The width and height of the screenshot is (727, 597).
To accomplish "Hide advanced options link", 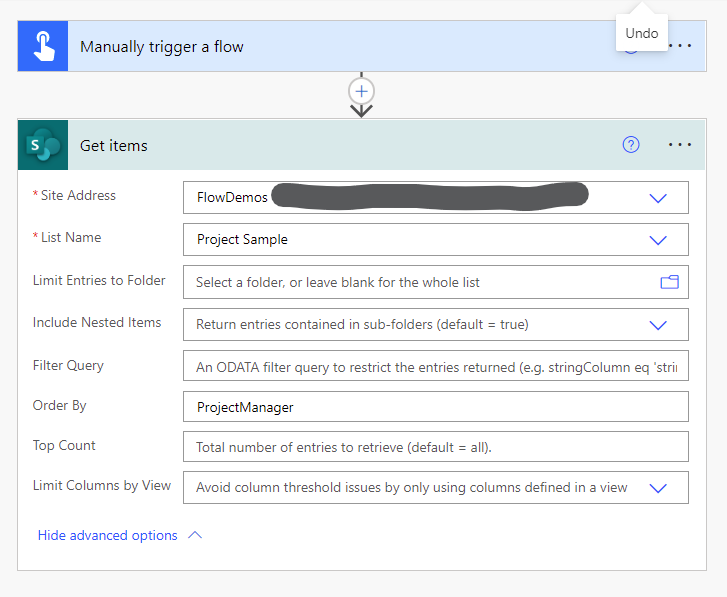I will (108, 535).
